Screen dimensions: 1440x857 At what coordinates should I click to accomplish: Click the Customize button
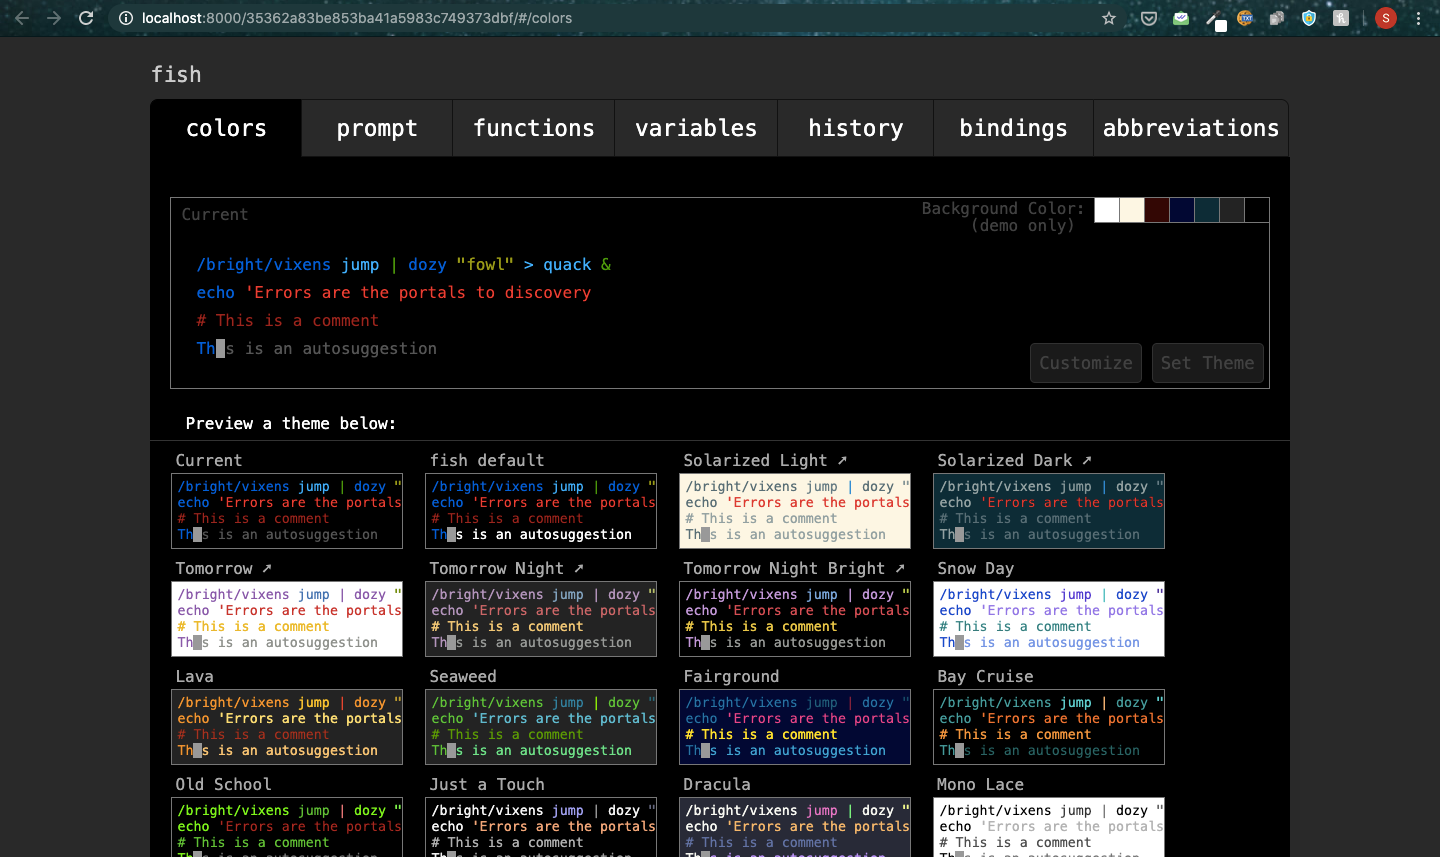pyautogui.click(x=1085, y=362)
